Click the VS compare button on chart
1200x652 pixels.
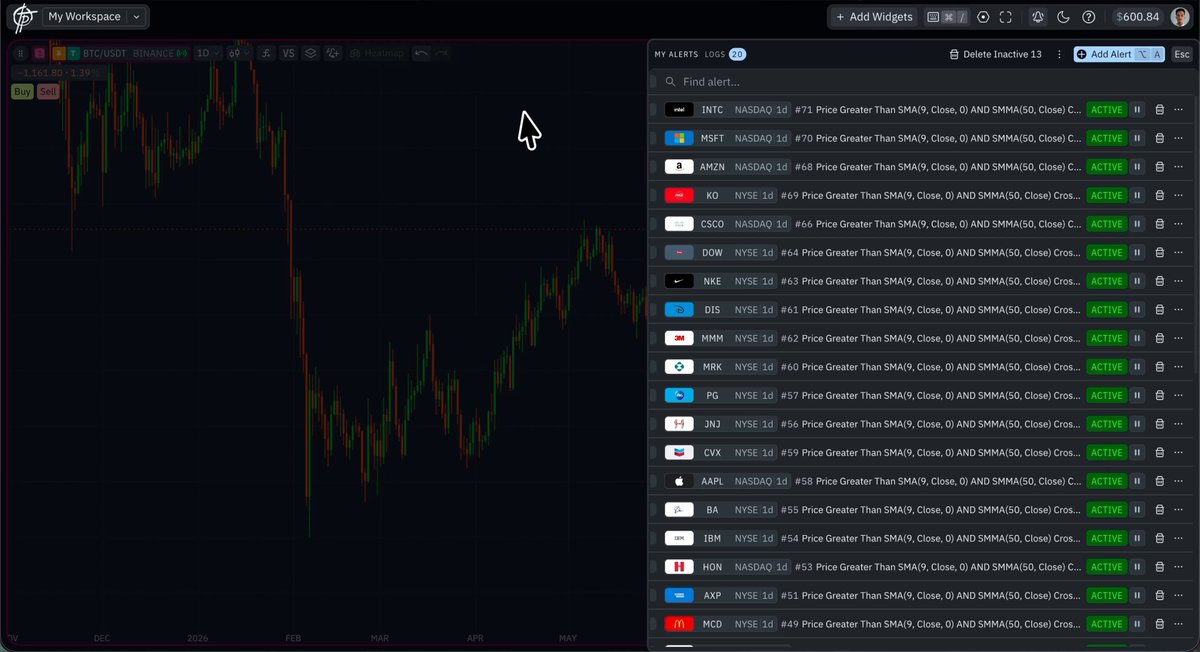click(288, 53)
